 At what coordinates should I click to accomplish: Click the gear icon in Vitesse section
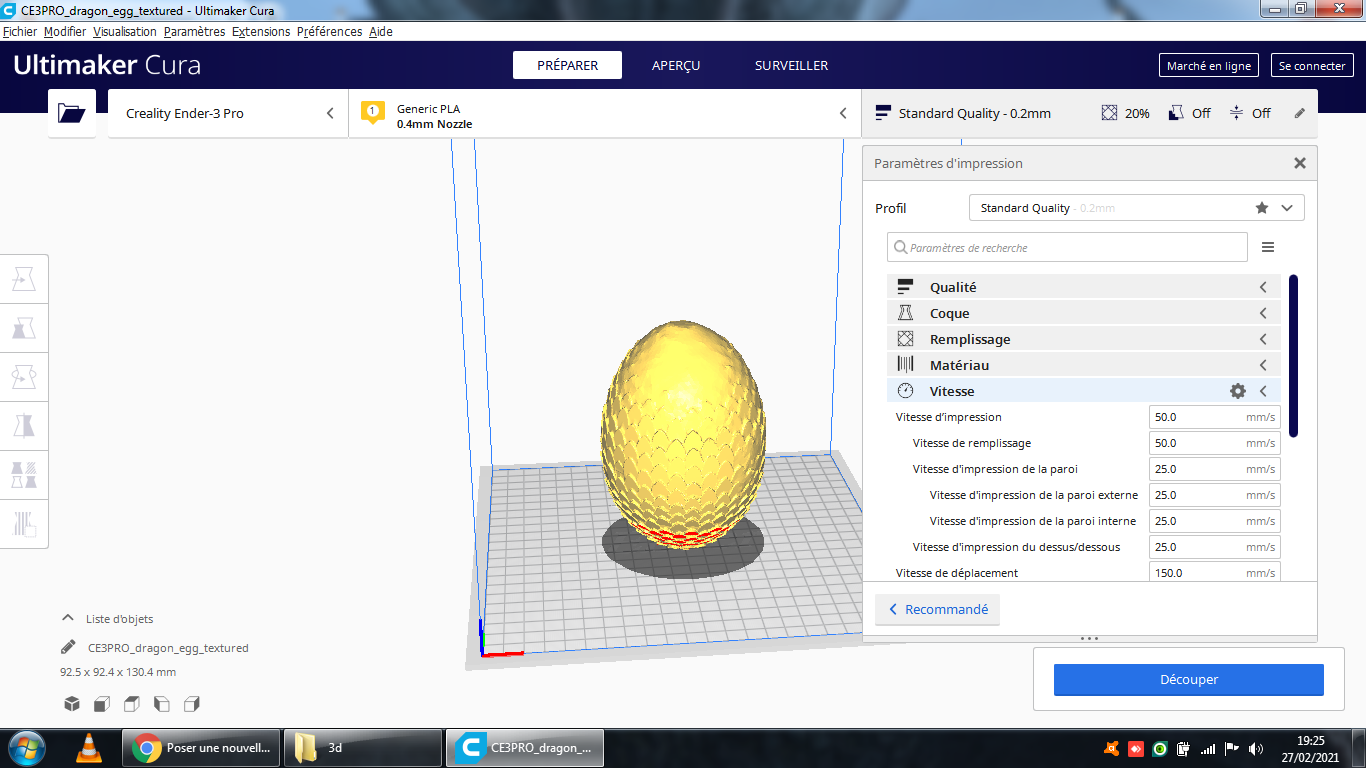(x=1238, y=391)
